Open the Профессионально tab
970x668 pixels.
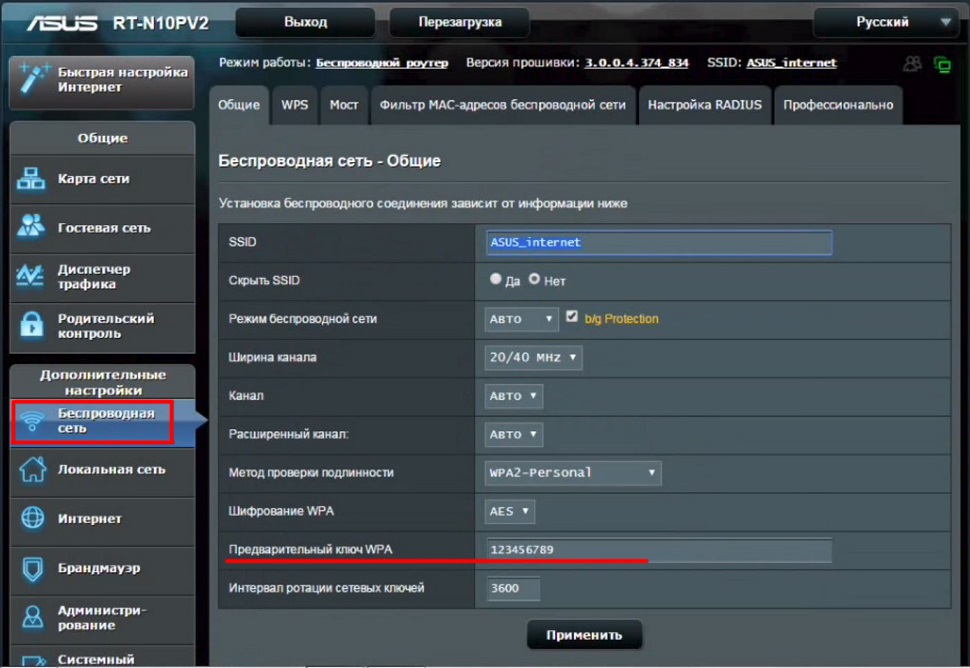(x=837, y=105)
